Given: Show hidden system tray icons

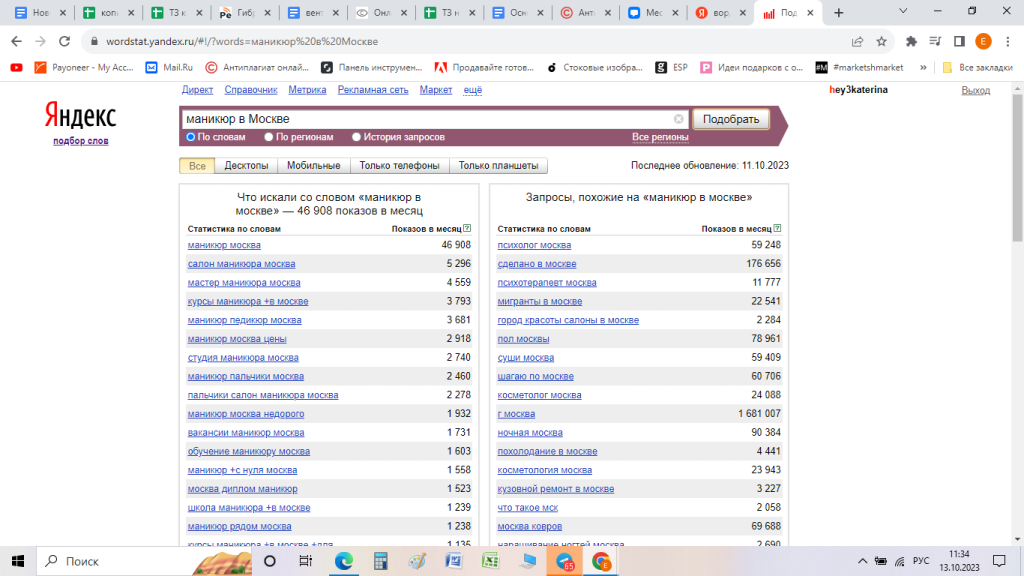Looking at the screenshot, I should coord(862,561).
